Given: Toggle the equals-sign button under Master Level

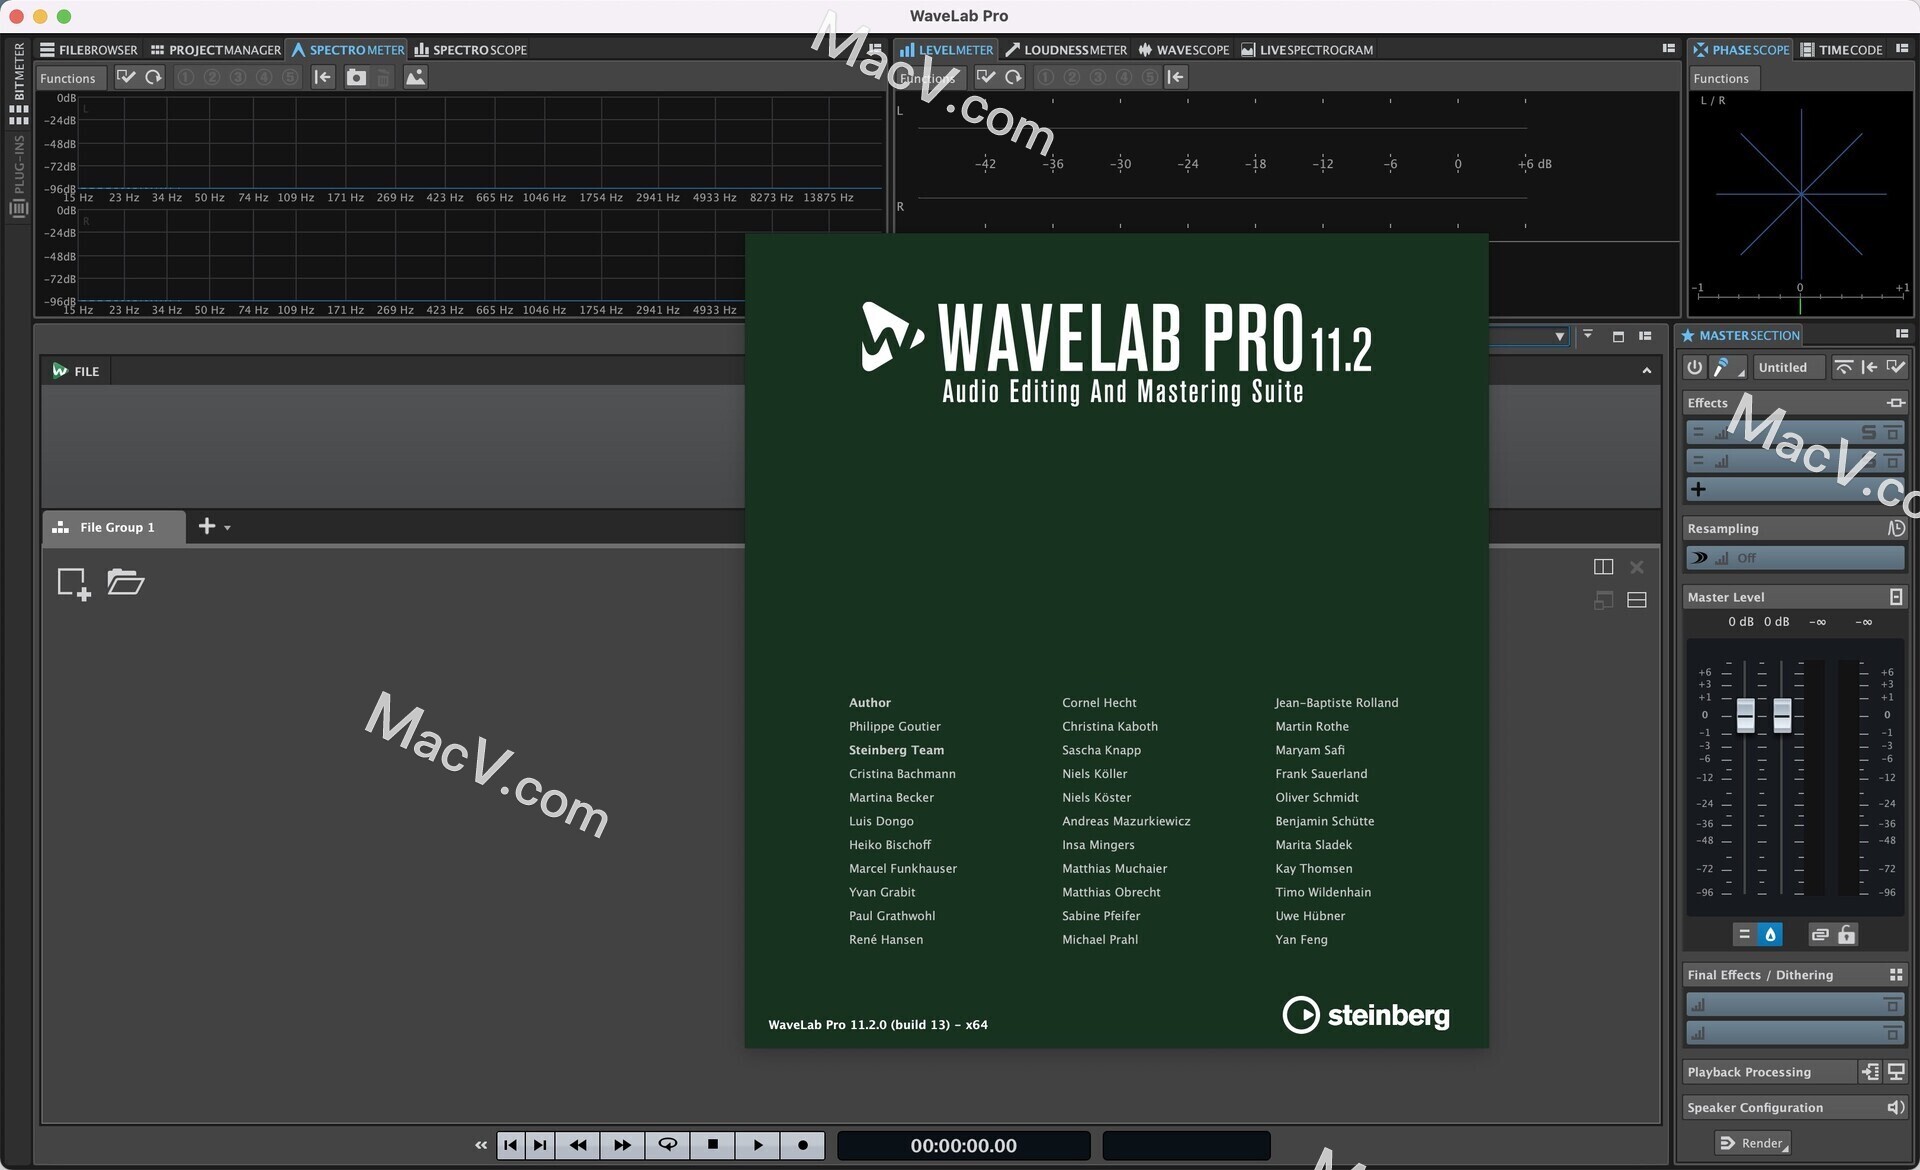Looking at the screenshot, I should [x=1744, y=934].
